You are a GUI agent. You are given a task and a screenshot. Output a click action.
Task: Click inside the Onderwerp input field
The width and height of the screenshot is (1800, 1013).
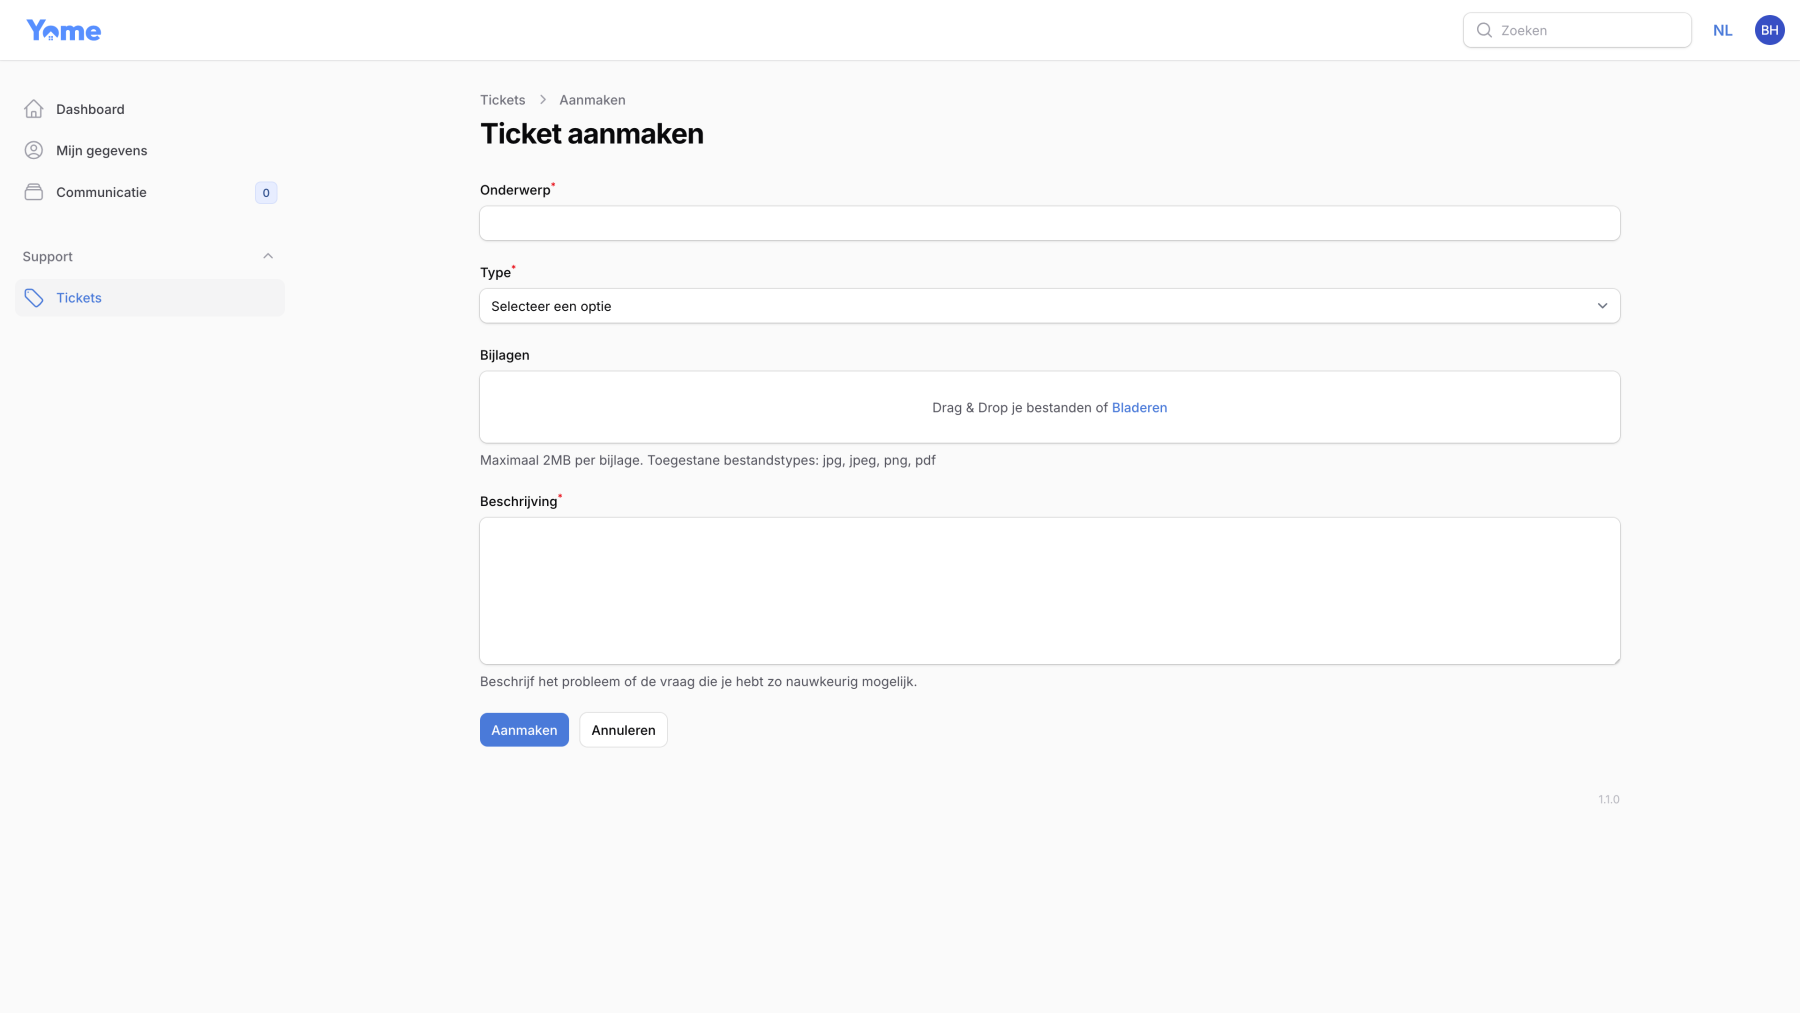[x=1048, y=222]
